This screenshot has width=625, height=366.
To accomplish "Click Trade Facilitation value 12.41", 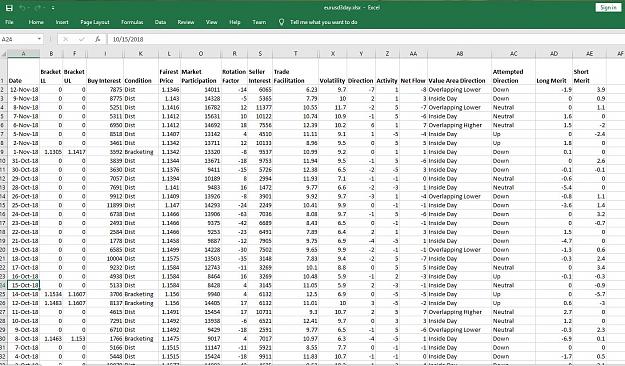I will (x=295, y=321).
